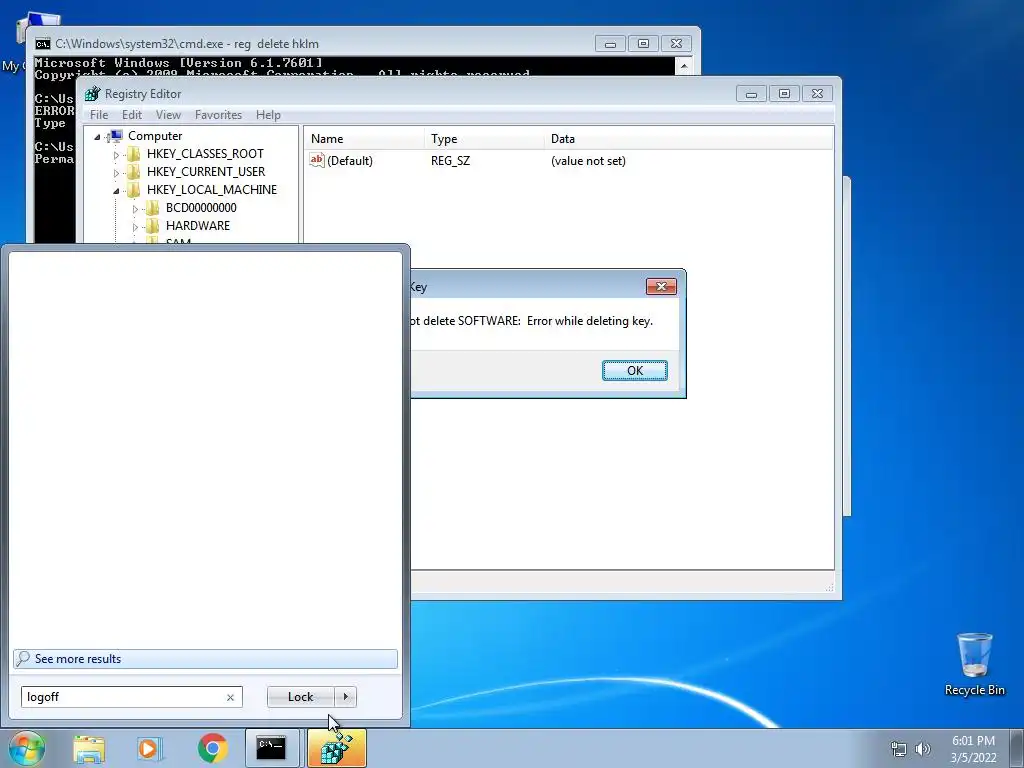
Task: Close the cmd.exe window
Action: tap(676, 44)
